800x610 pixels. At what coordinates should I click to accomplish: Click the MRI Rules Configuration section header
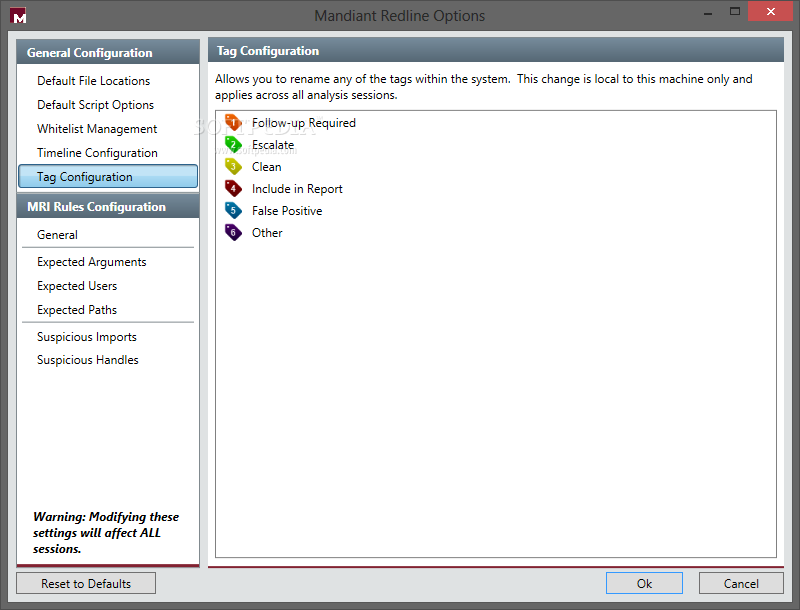click(108, 206)
